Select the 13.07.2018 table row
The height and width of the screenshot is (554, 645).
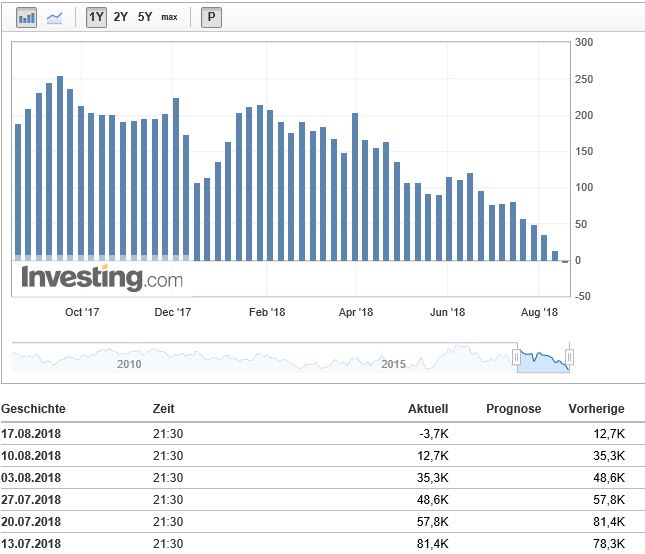click(x=322, y=543)
